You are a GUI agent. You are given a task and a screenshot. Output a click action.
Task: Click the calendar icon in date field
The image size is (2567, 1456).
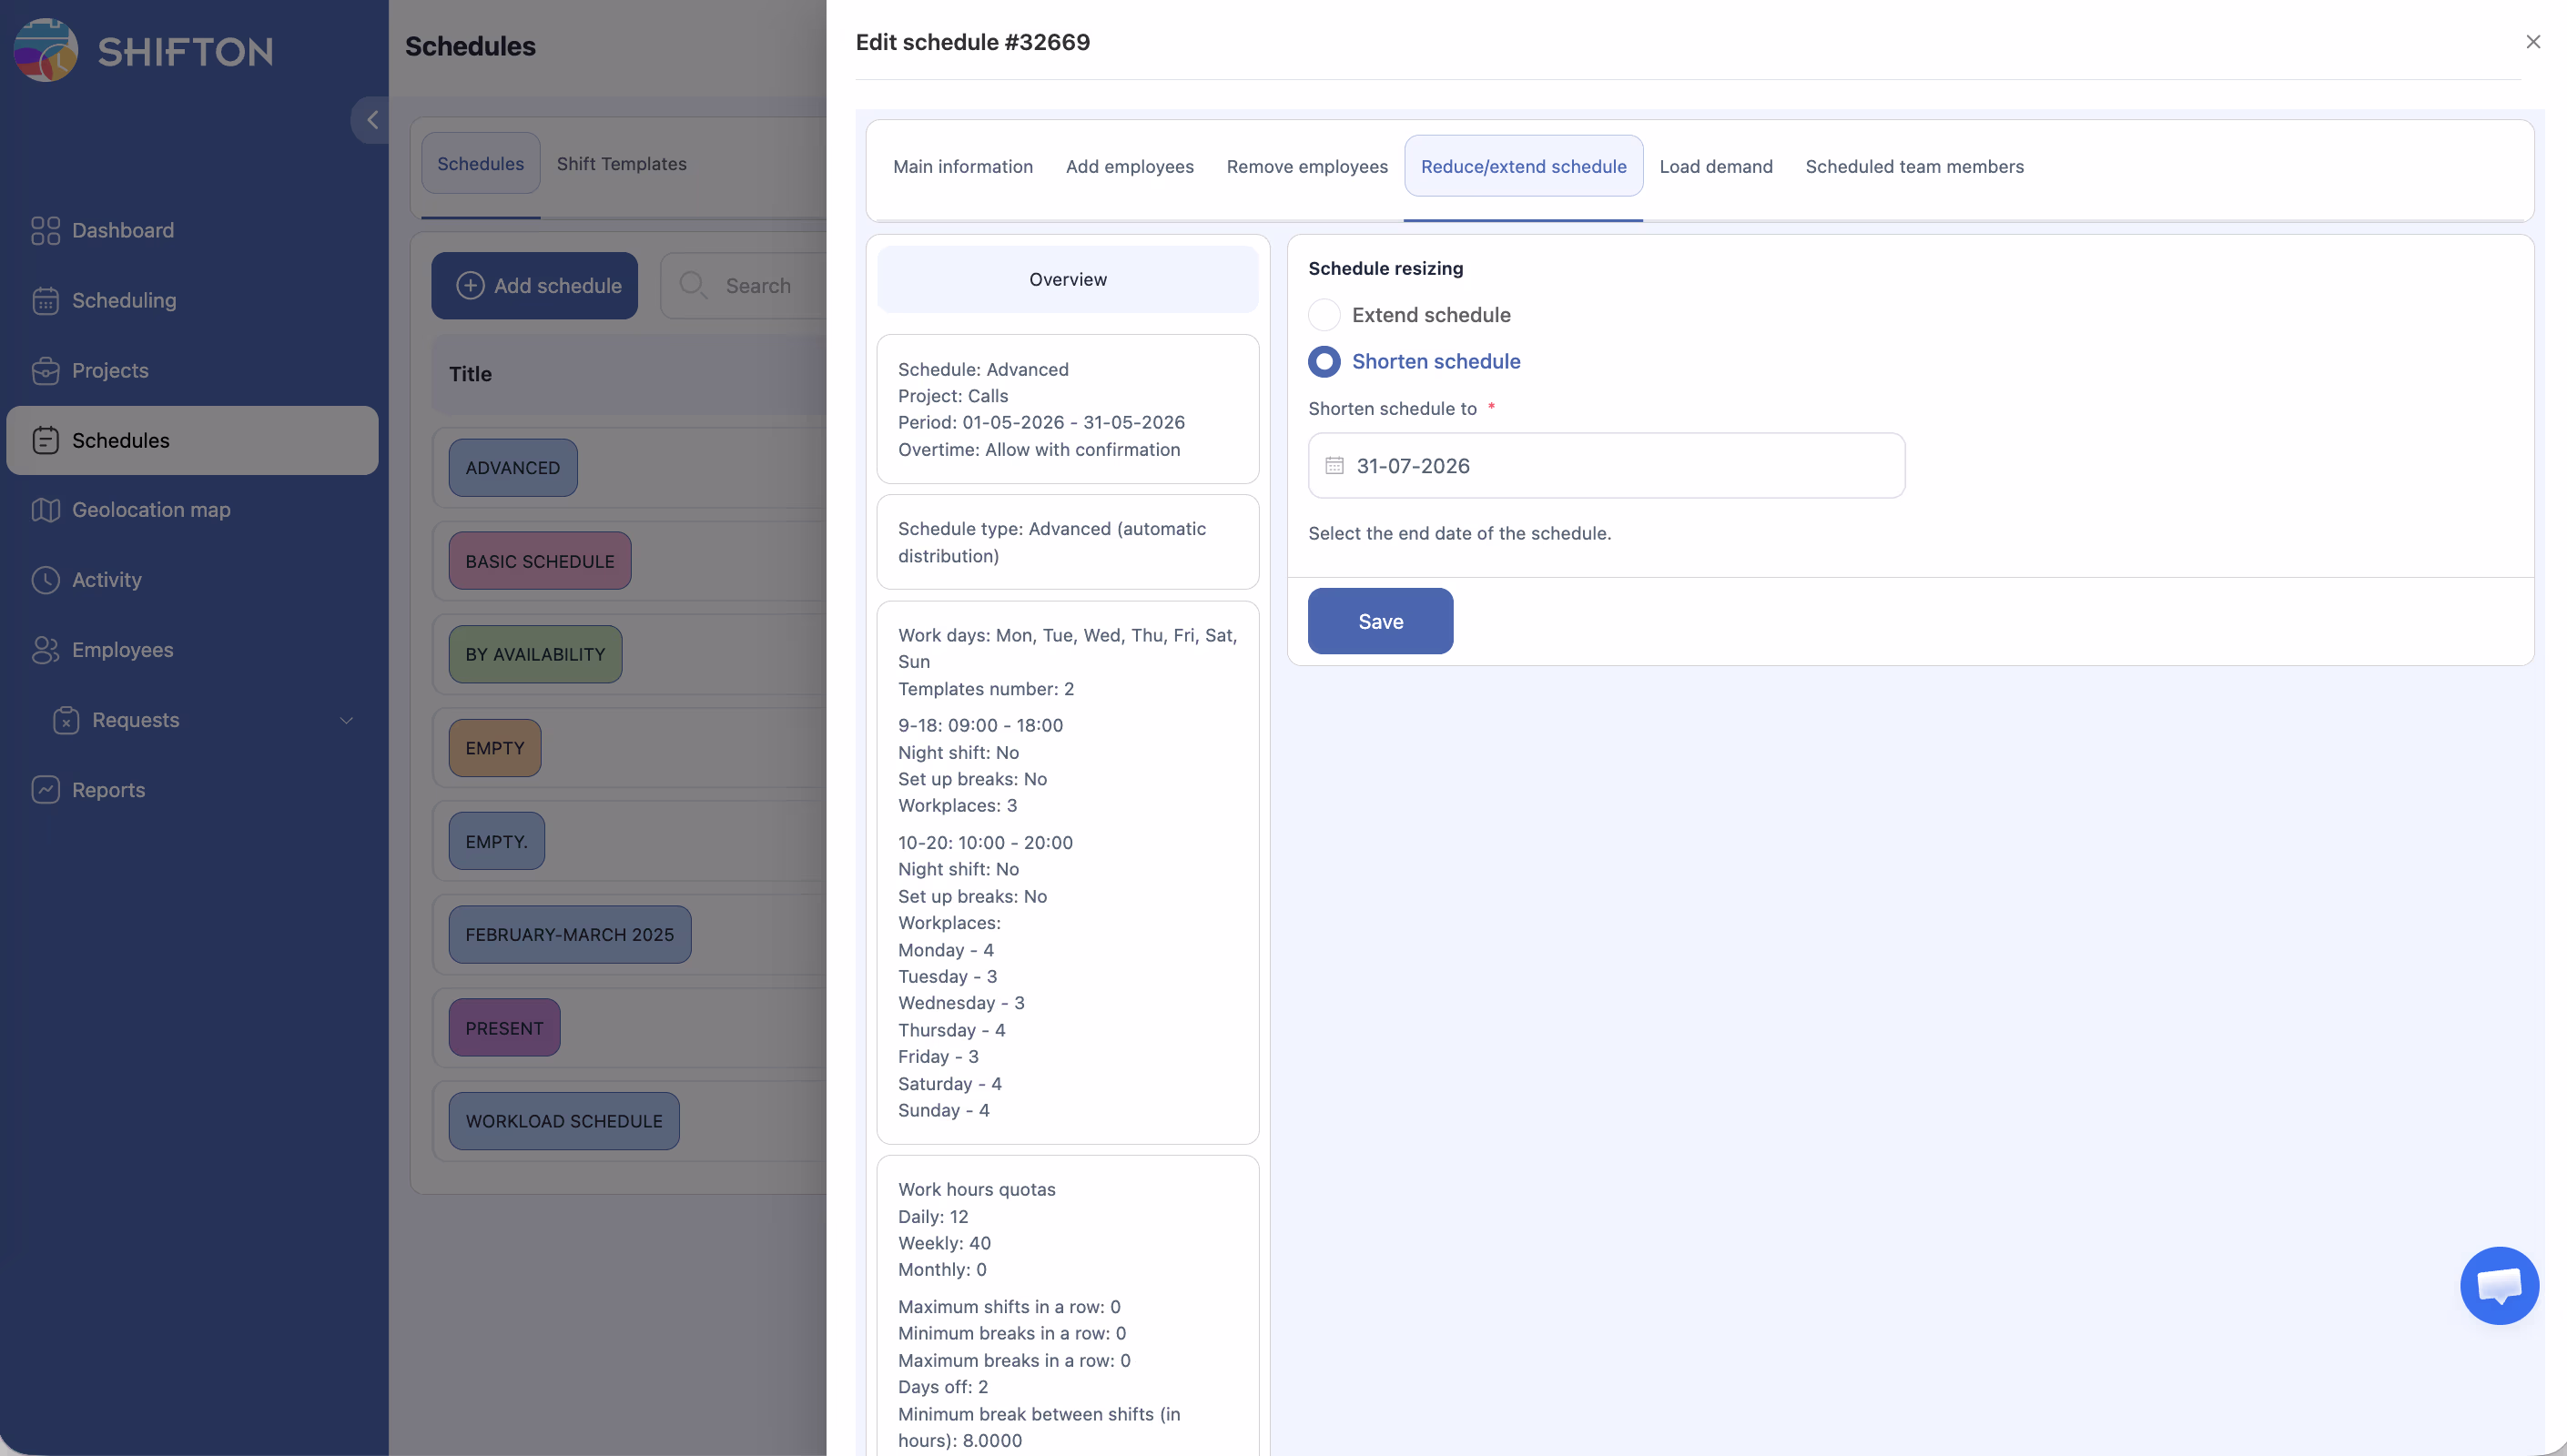[1334, 466]
